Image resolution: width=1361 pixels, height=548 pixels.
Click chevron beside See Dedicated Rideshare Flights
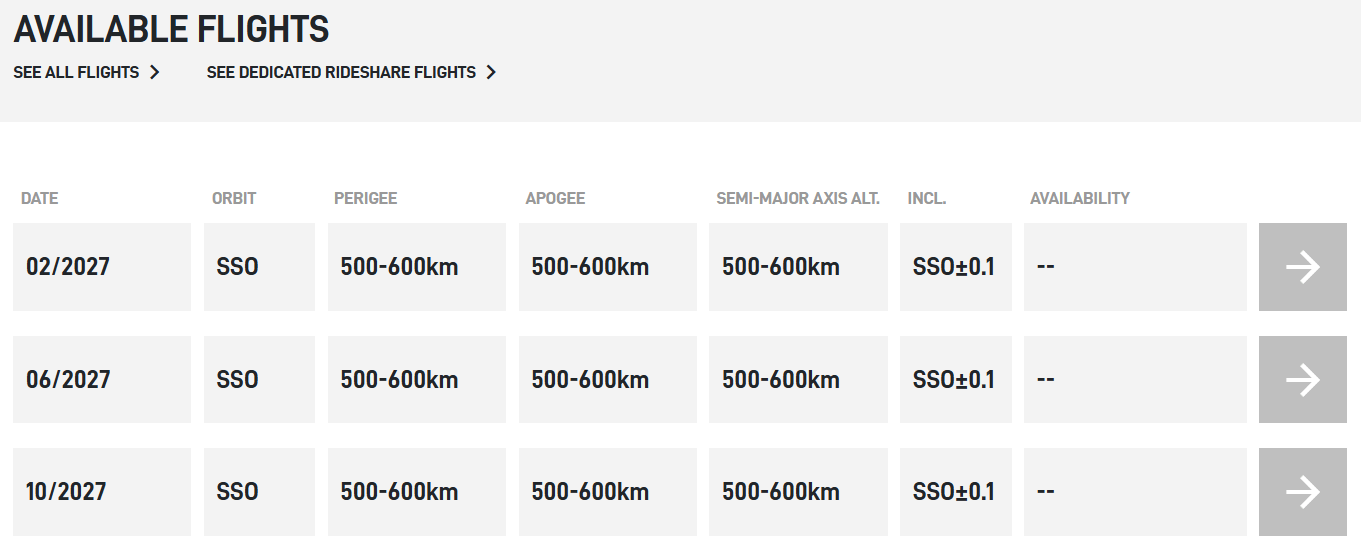click(x=491, y=72)
